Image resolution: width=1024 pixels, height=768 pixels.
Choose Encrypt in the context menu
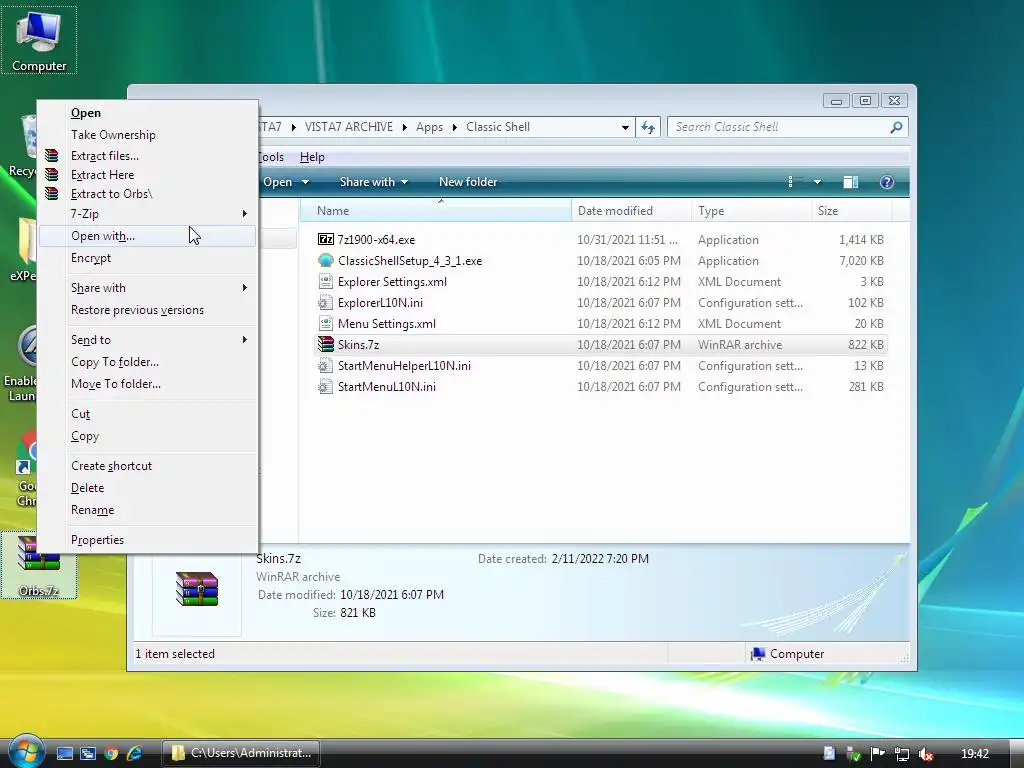pos(147,258)
